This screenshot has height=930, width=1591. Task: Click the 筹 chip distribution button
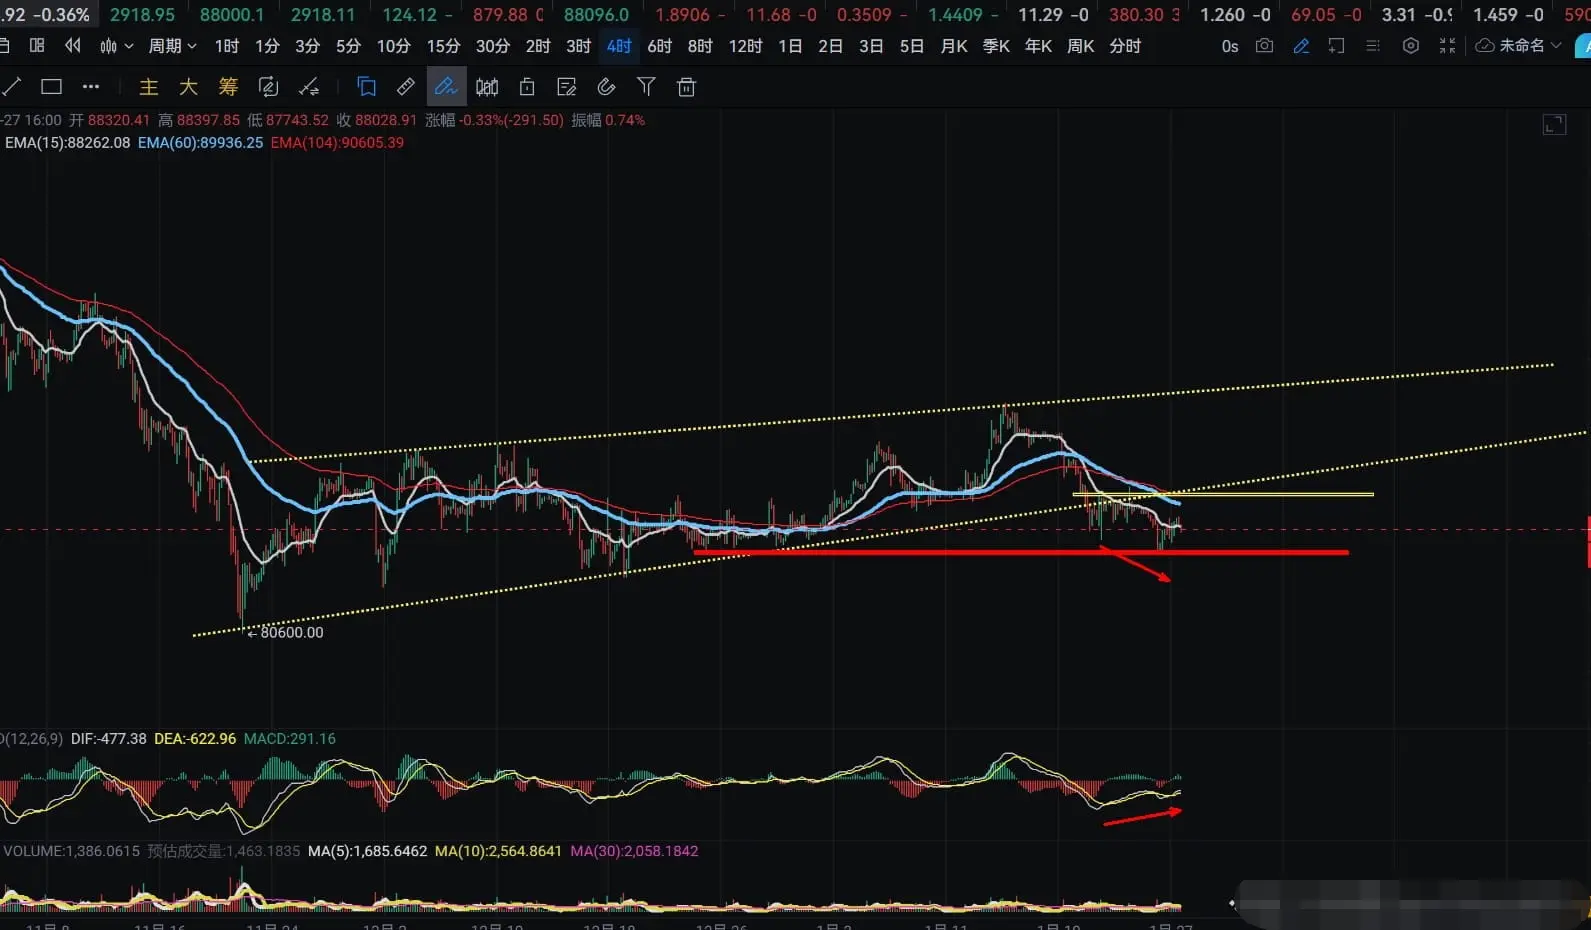228,87
